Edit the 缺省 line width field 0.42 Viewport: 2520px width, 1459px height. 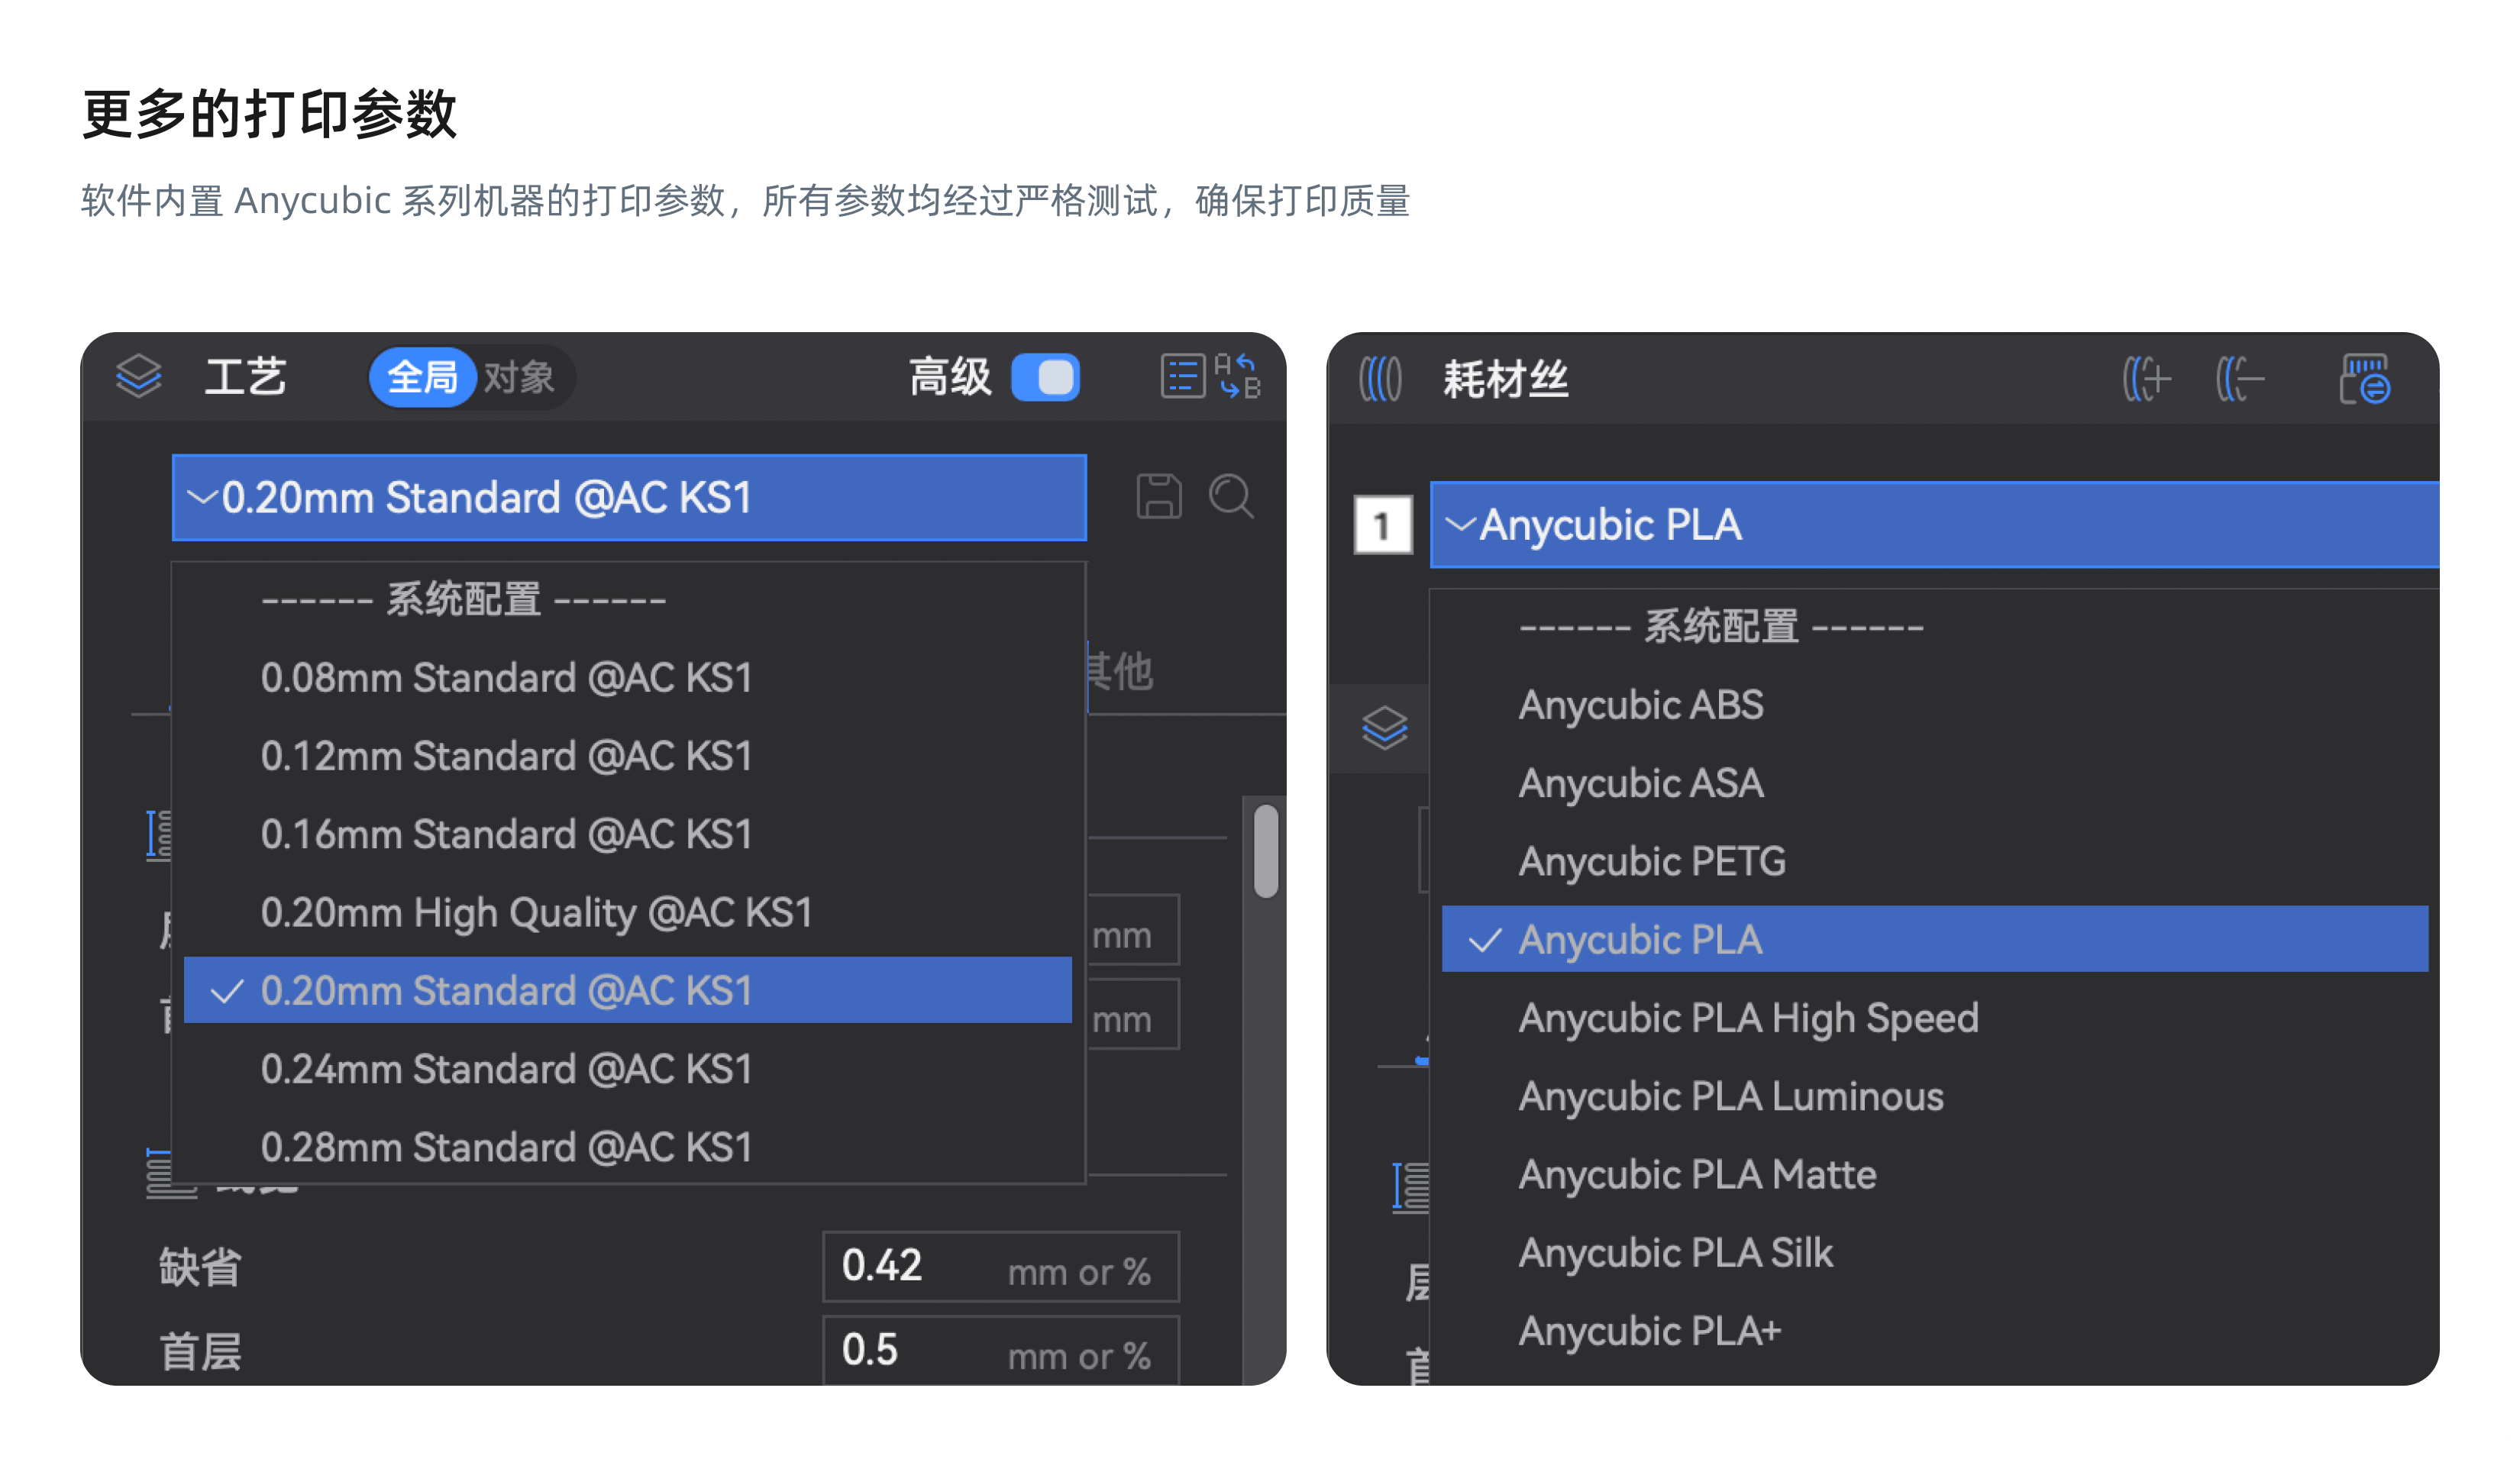(1001, 1266)
